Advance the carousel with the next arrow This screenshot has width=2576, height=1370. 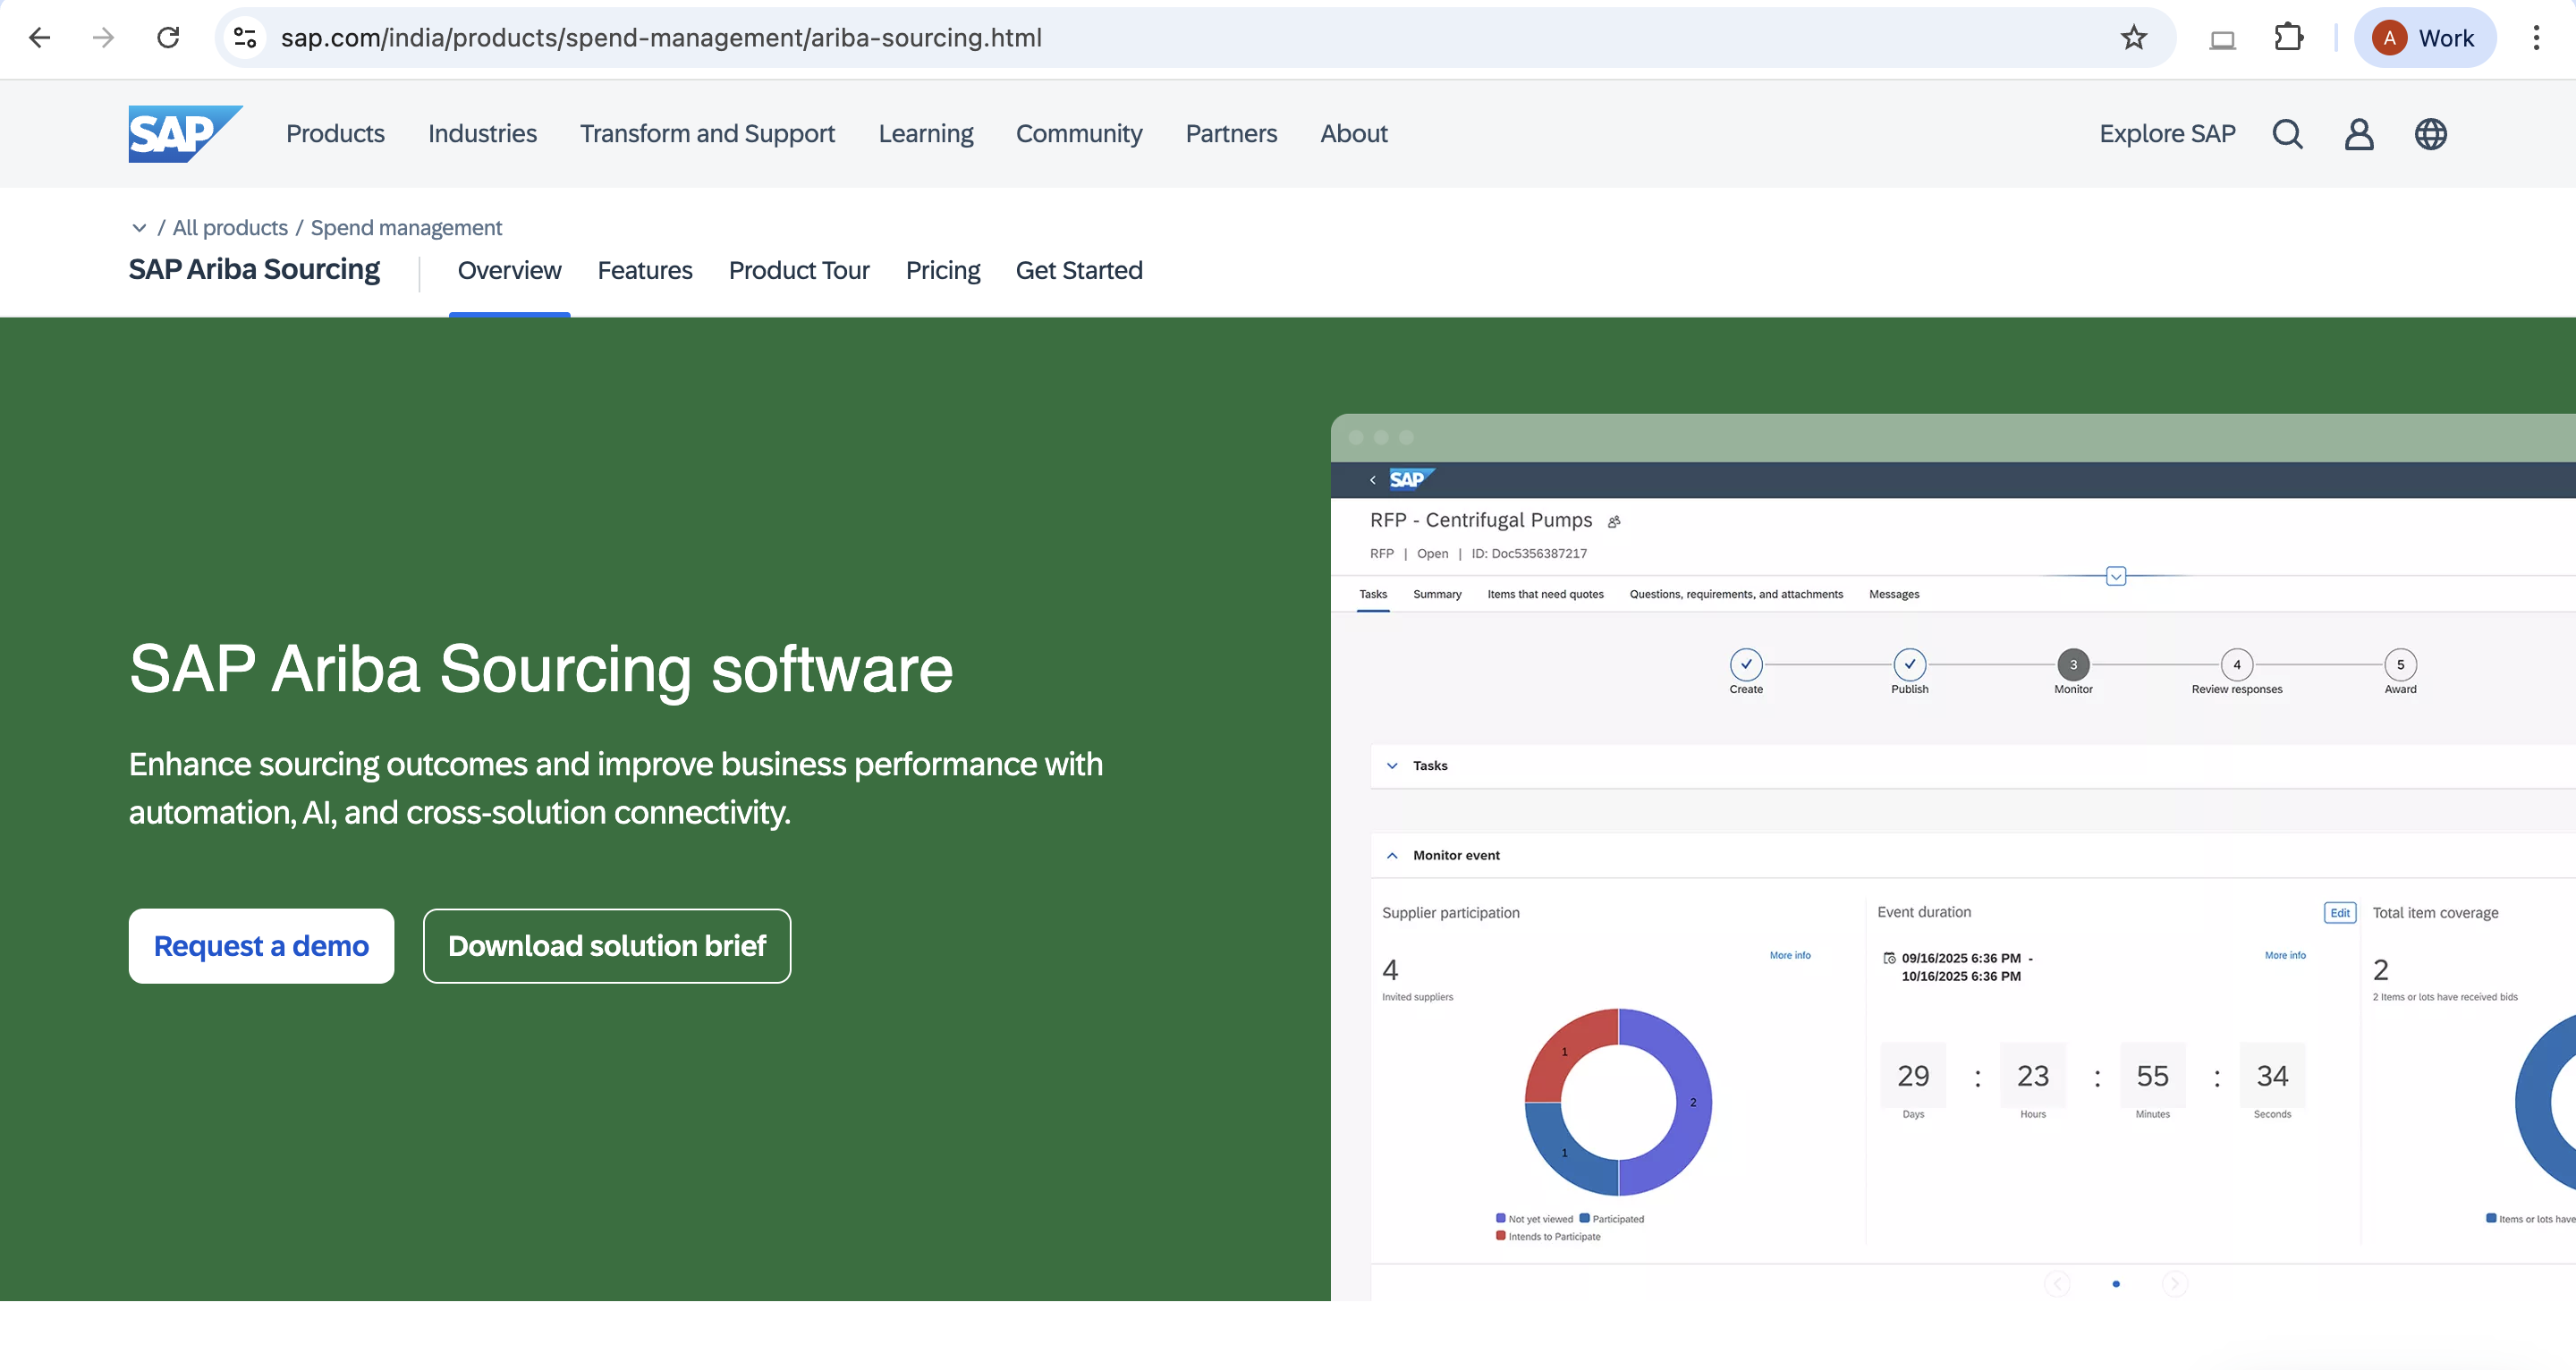[x=2177, y=1284]
